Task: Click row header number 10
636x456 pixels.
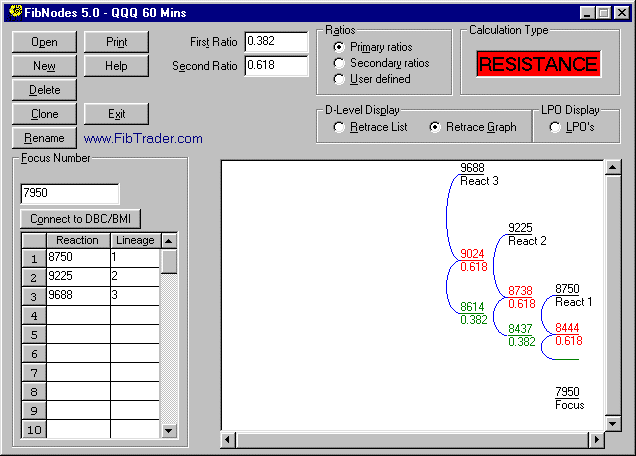Action: point(34,430)
